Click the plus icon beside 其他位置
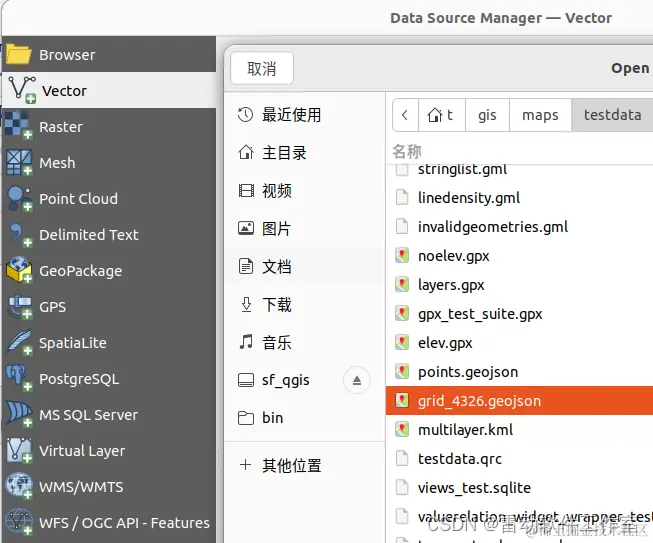This screenshot has height=543, width=653. coord(245,465)
